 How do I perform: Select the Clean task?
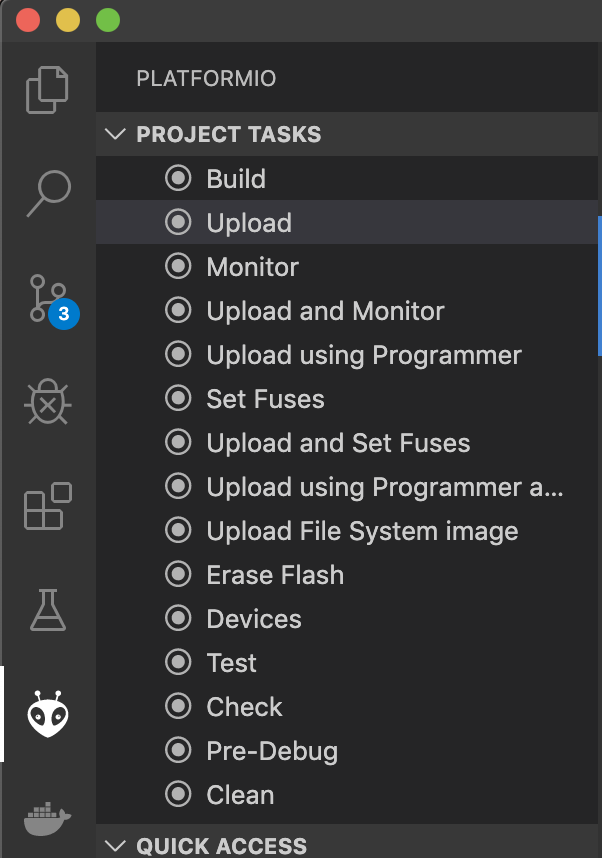click(347, 795)
